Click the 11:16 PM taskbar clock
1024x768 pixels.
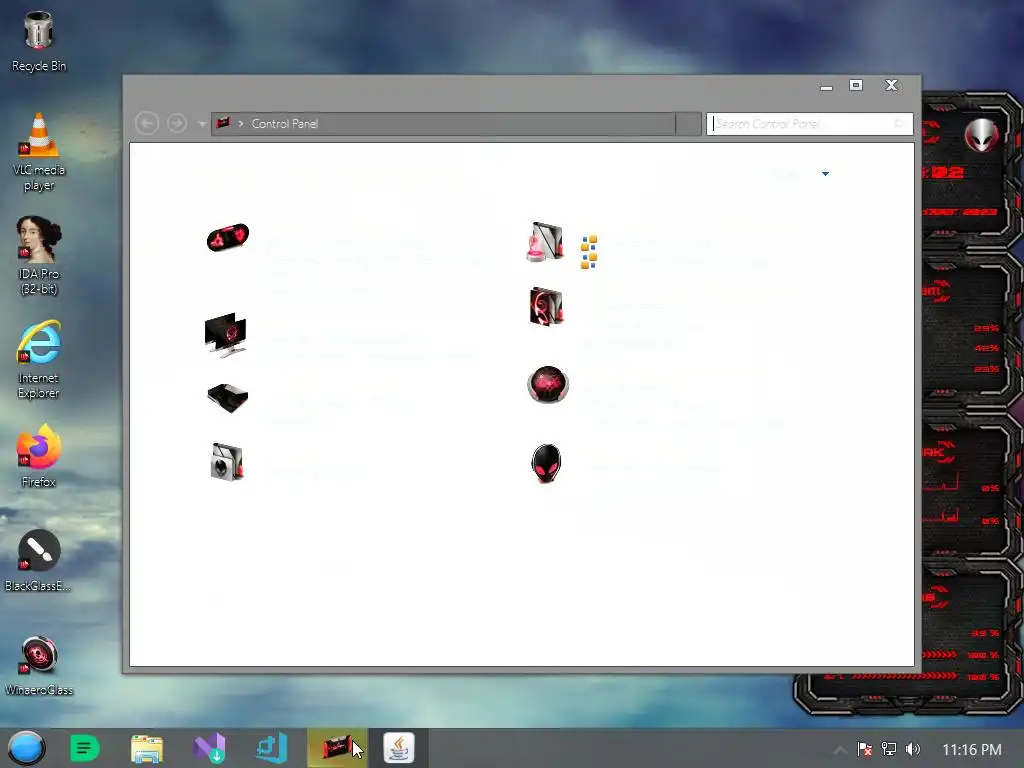point(972,750)
